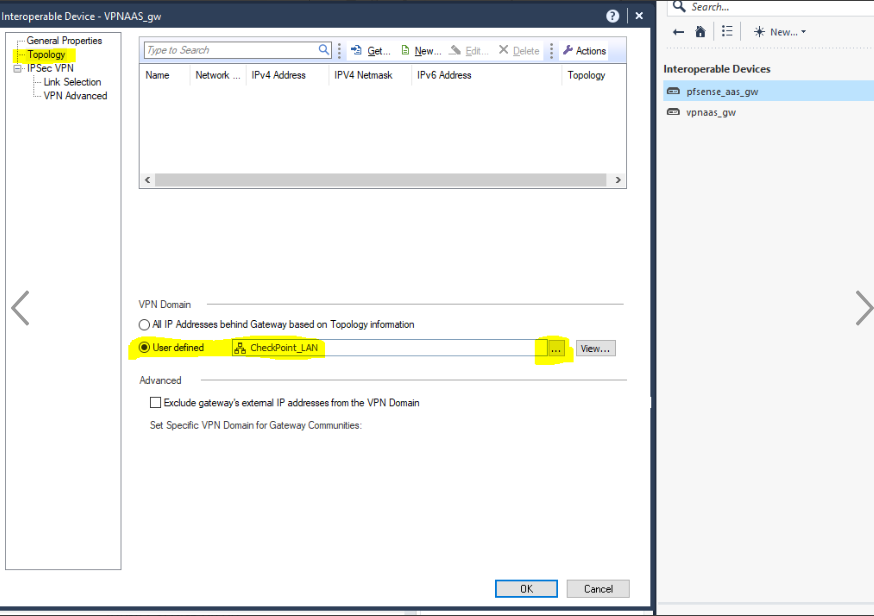Open the VPN domain browse ellipsis button

point(557,348)
